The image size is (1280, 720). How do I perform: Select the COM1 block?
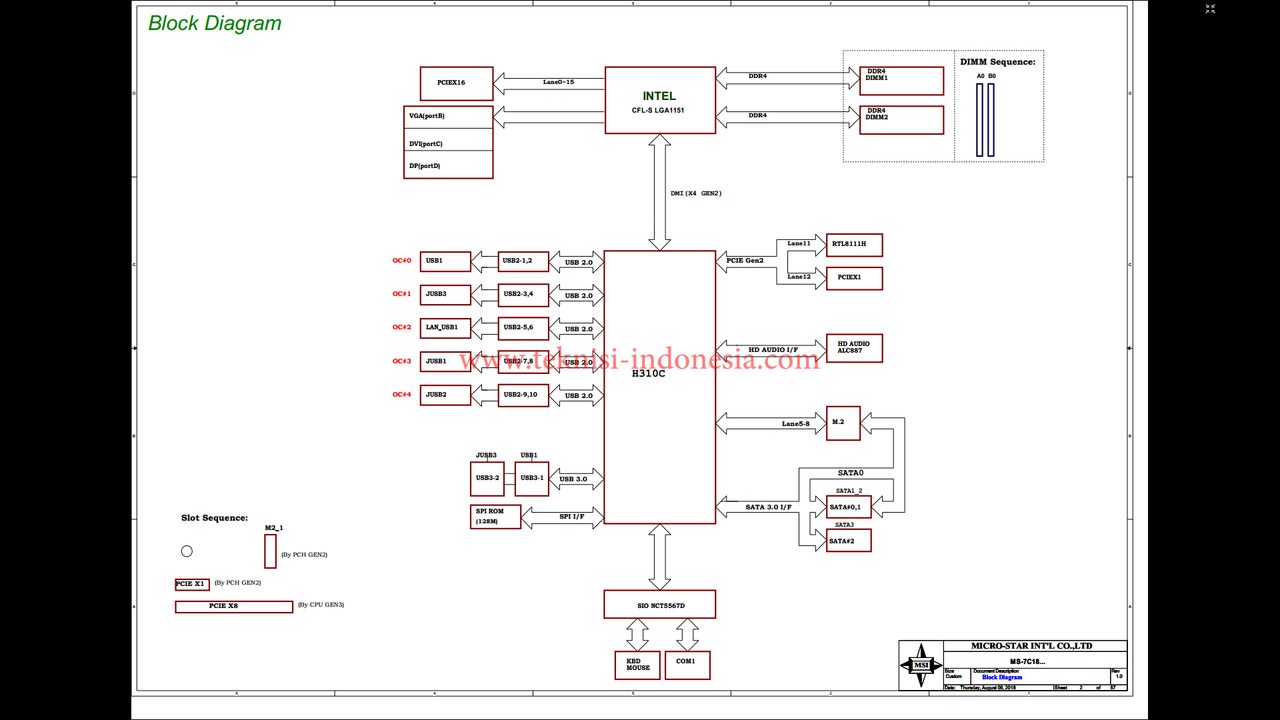[x=686, y=665]
